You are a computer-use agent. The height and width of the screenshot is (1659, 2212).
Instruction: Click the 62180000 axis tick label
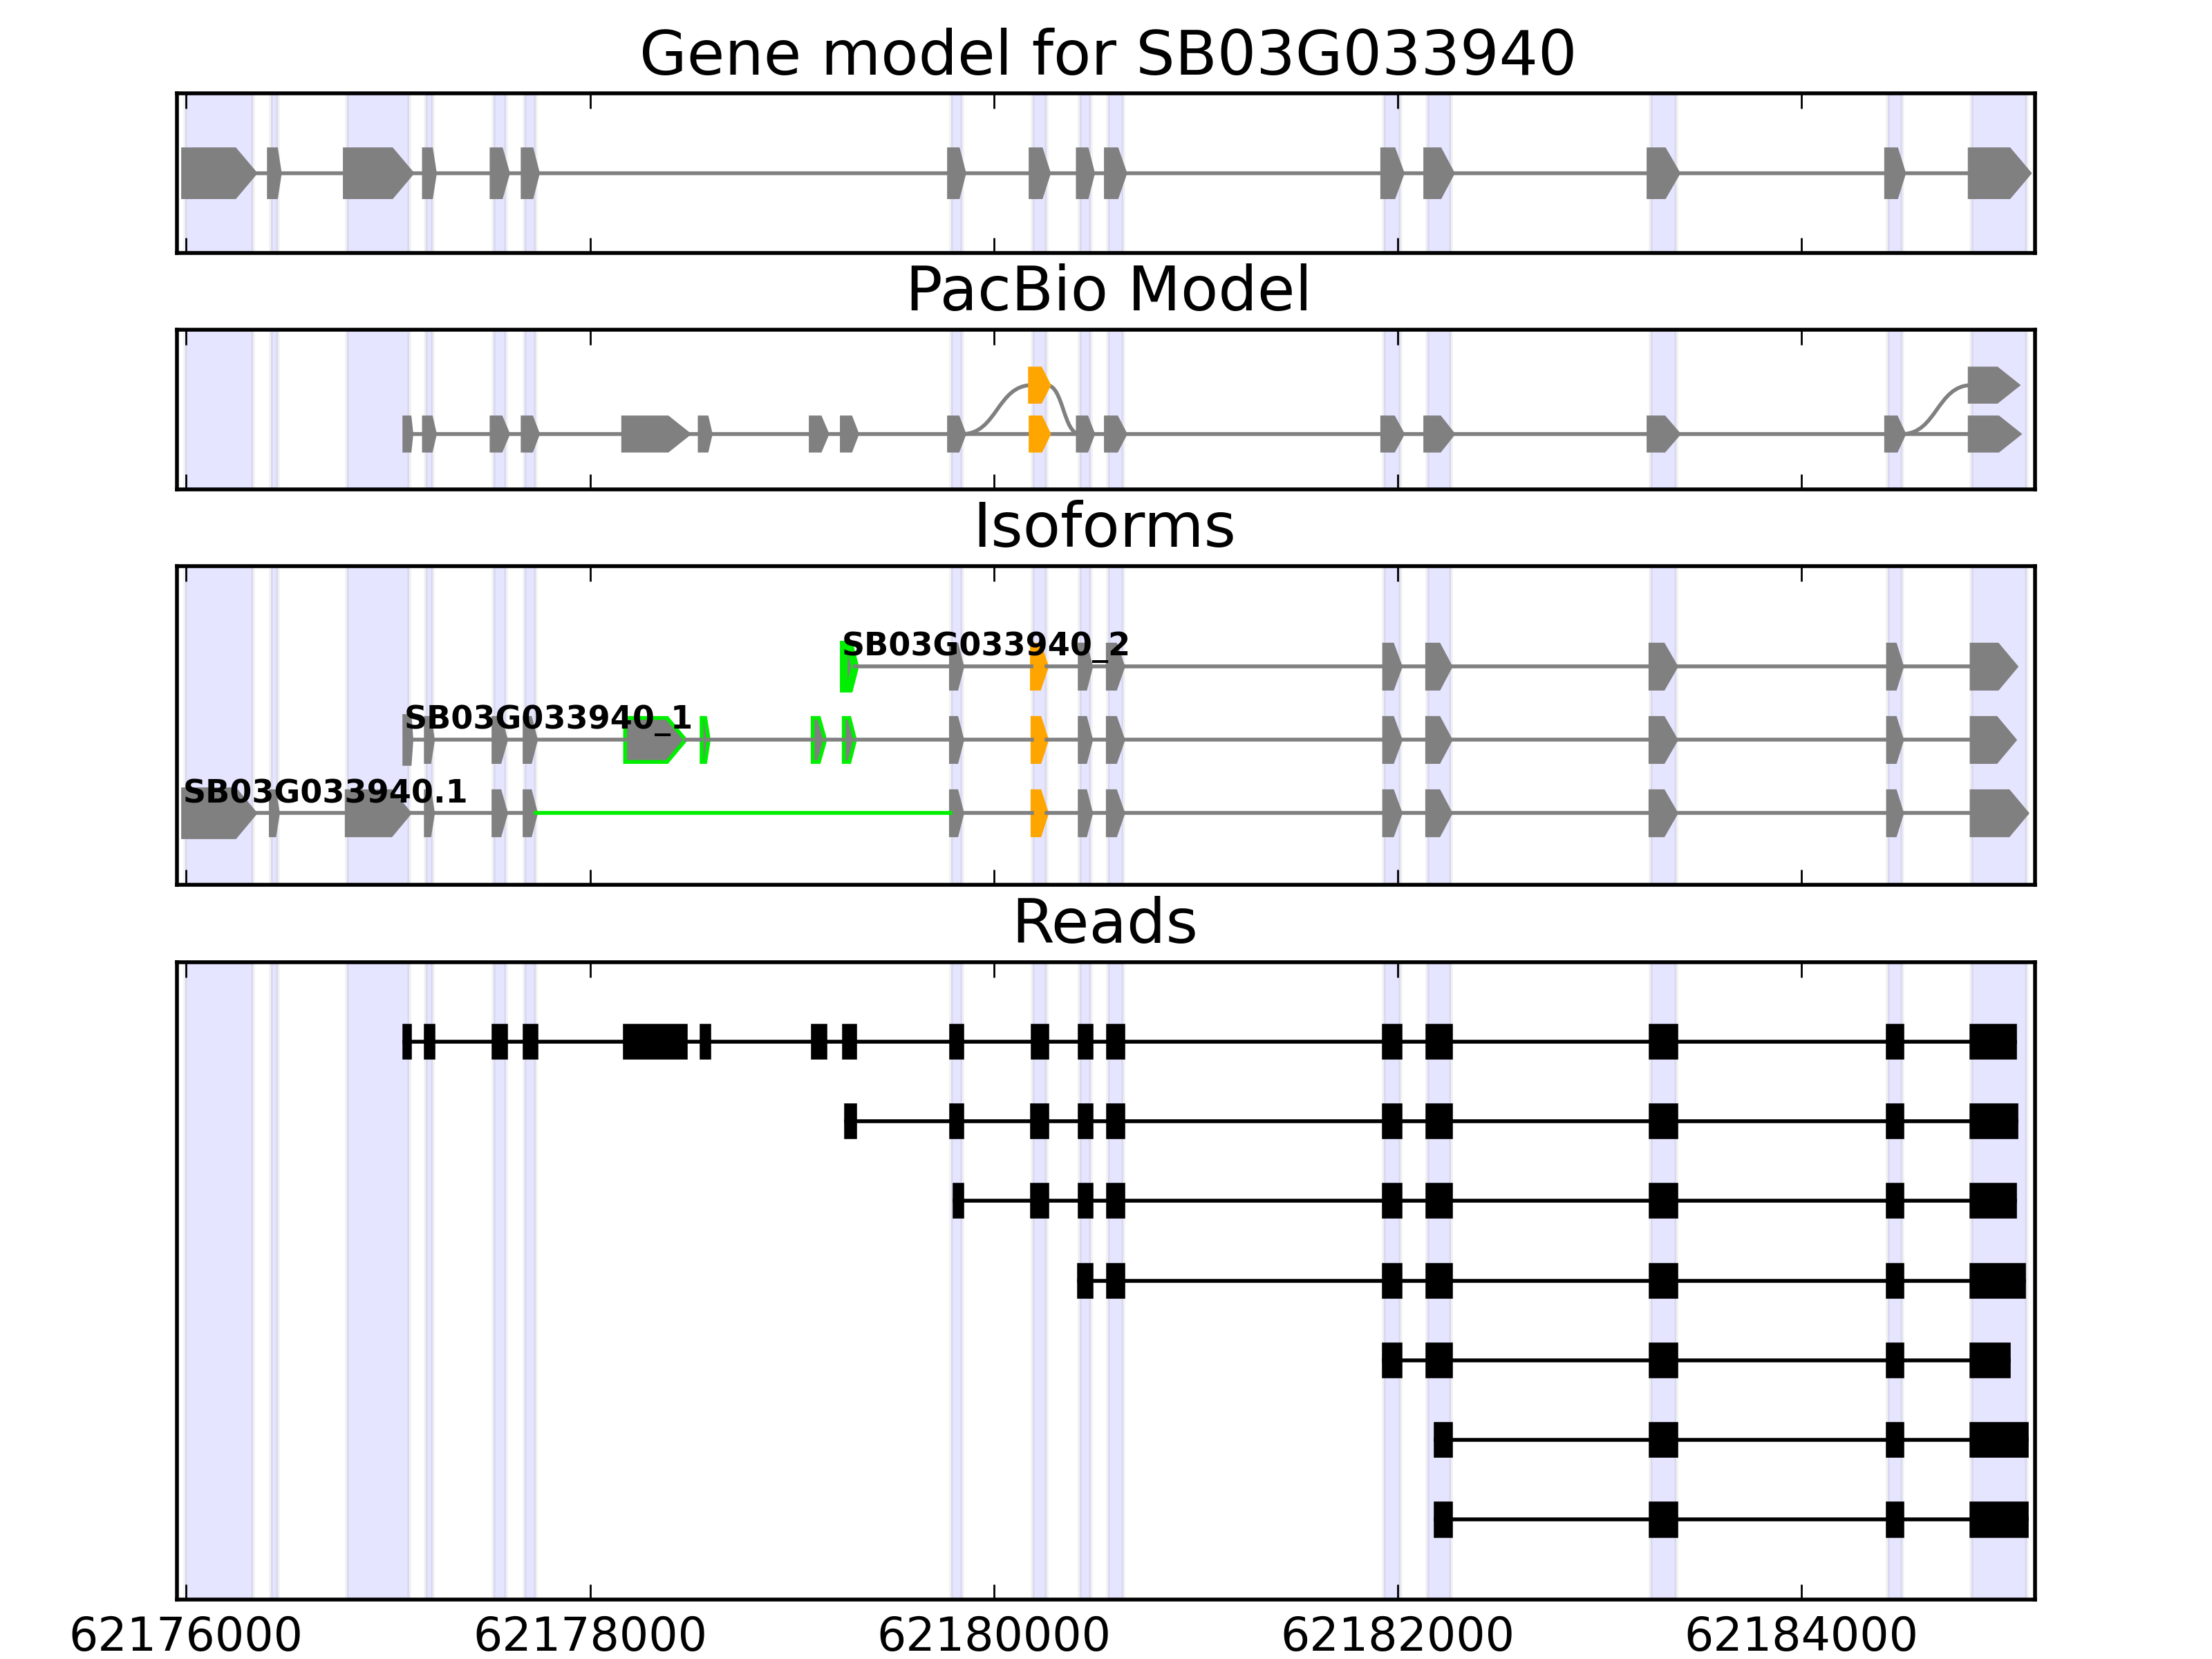pos(993,1635)
